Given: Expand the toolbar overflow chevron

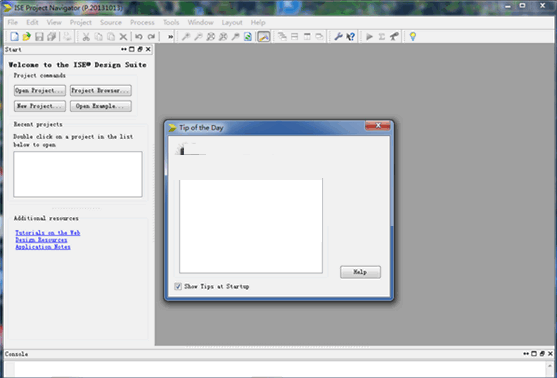Looking at the screenshot, I should click(171, 37).
